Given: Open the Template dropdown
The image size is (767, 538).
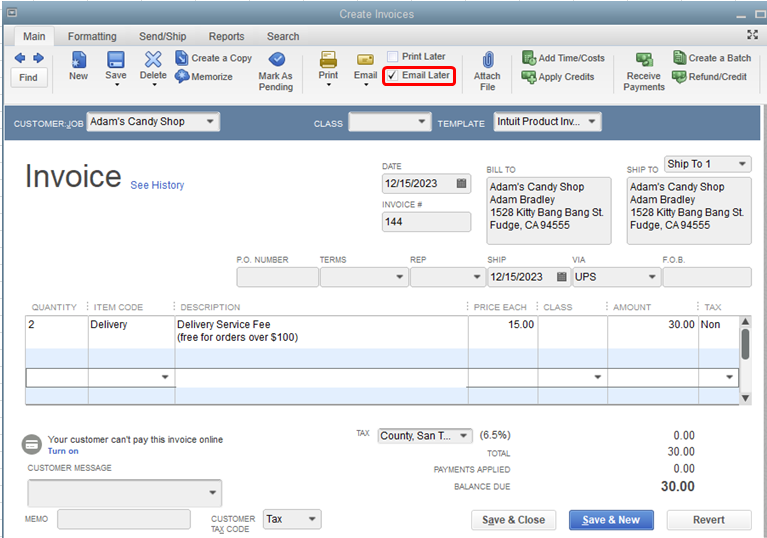Looking at the screenshot, I should pyautogui.click(x=592, y=121).
